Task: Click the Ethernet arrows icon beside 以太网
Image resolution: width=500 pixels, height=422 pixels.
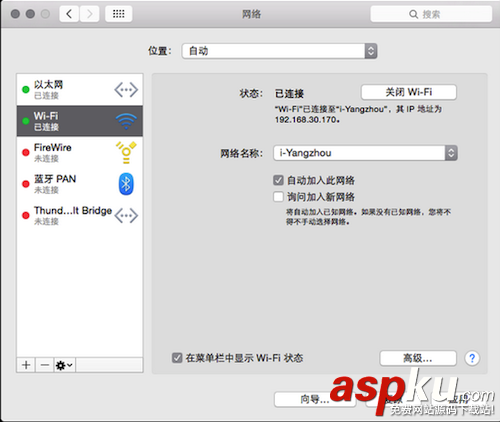Action: (x=126, y=90)
